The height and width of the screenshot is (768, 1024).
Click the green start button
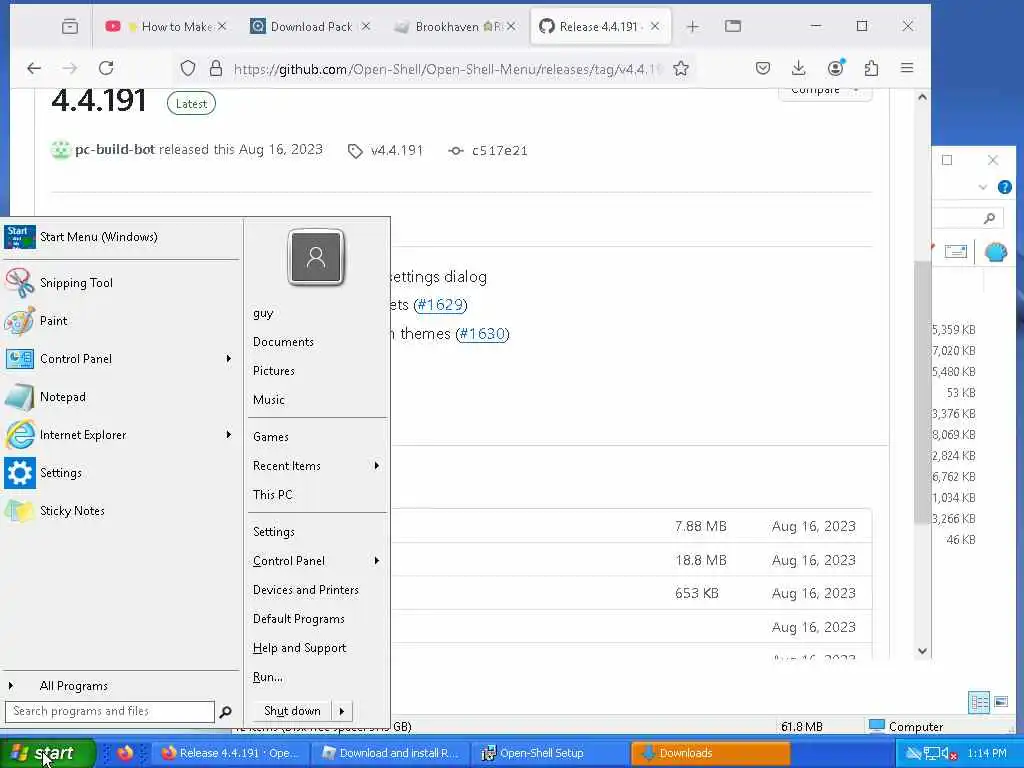47,754
